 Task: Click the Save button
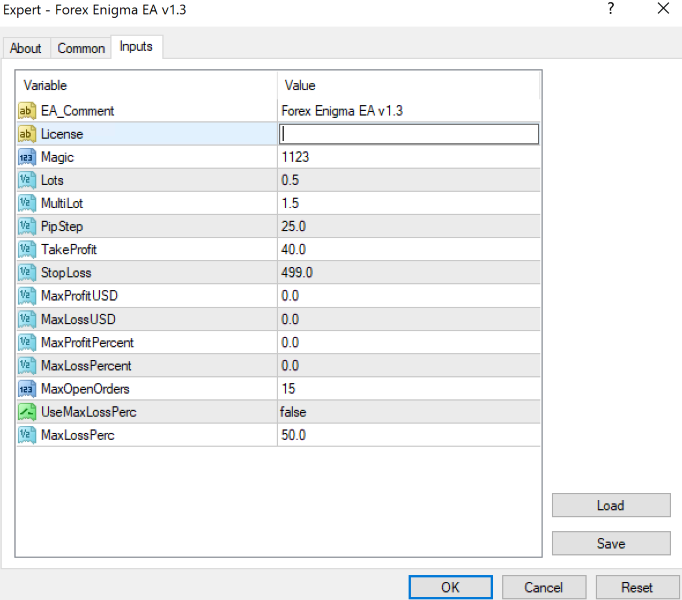click(610, 543)
